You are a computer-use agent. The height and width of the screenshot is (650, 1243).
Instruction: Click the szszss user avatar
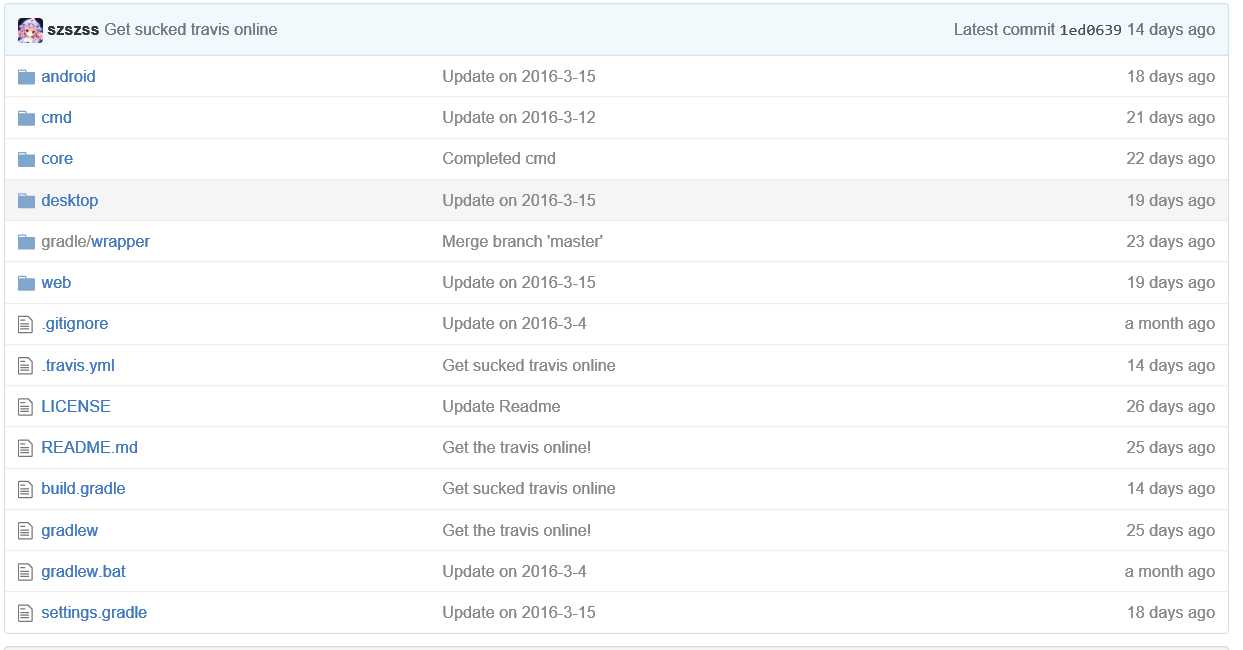pyautogui.click(x=30, y=30)
